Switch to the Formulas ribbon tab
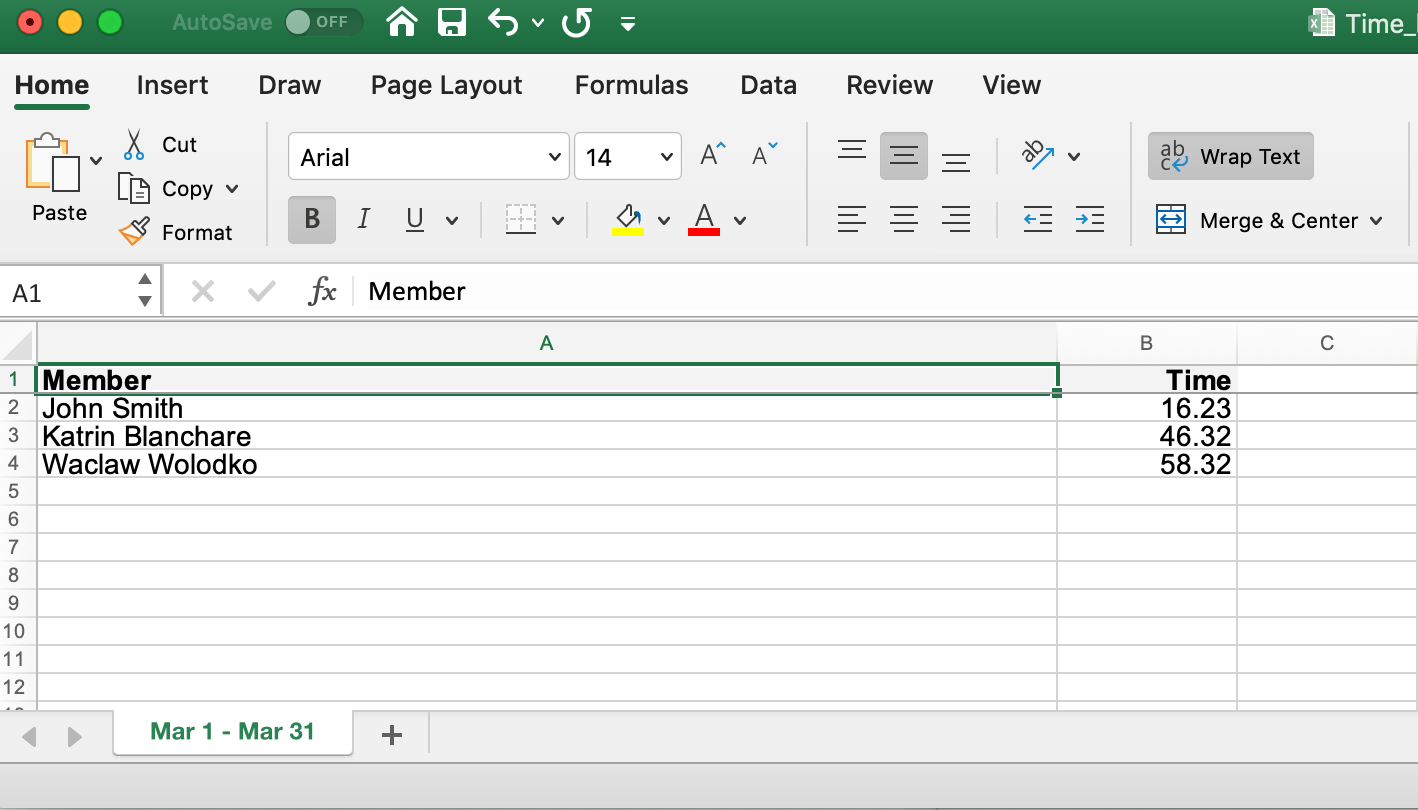 (631, 86)
